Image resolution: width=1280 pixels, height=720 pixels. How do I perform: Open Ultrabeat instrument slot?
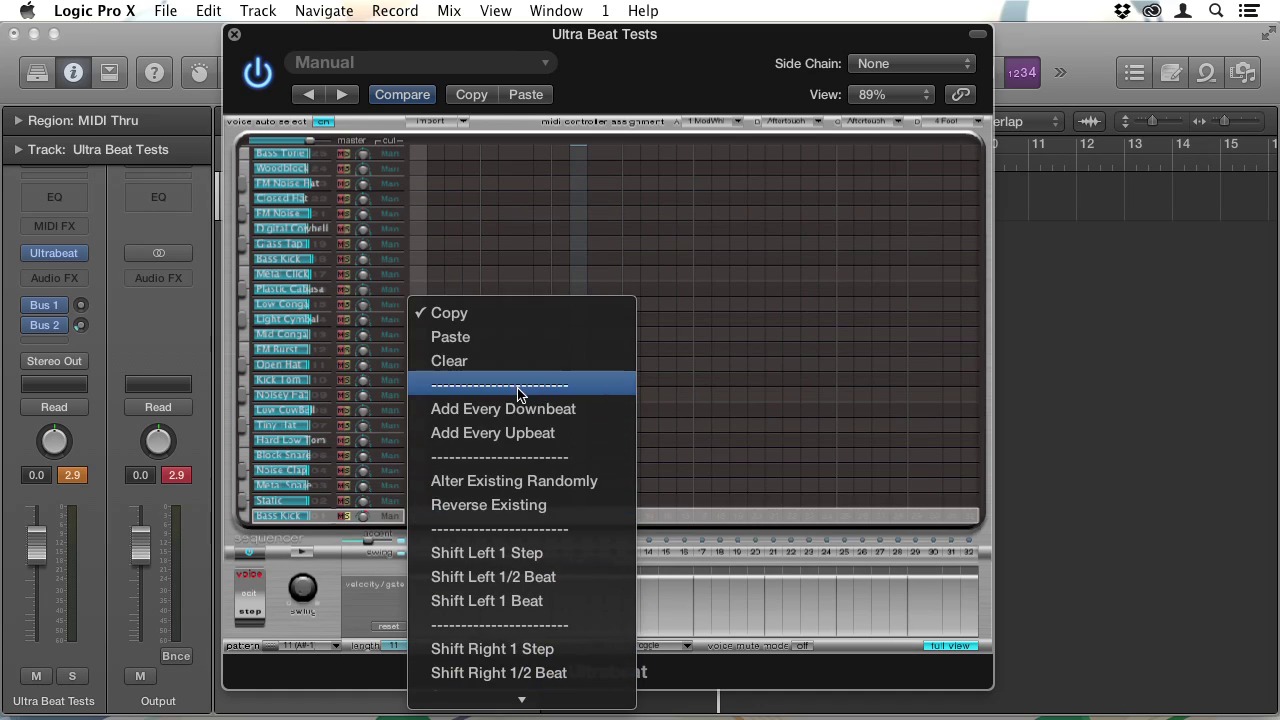(x=54, y=253)
